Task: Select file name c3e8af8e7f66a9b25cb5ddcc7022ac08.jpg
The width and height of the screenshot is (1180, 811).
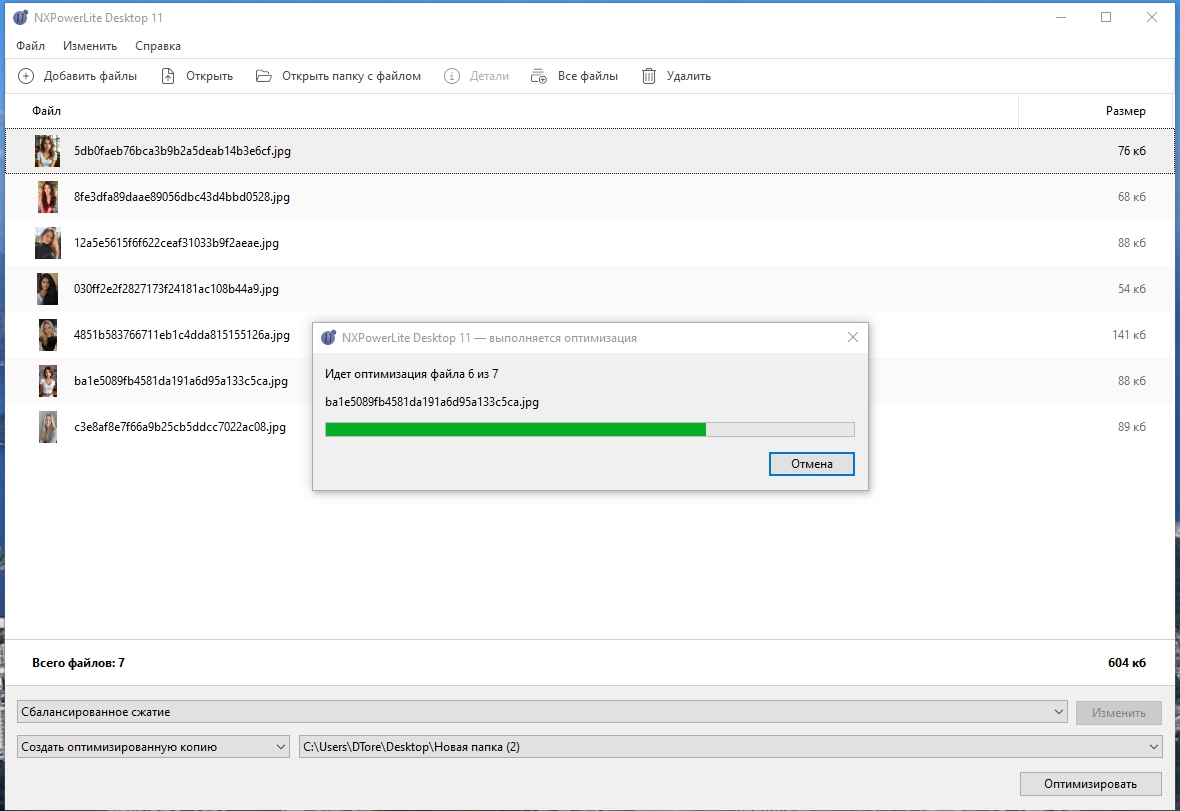Action: tap(180, 427)
